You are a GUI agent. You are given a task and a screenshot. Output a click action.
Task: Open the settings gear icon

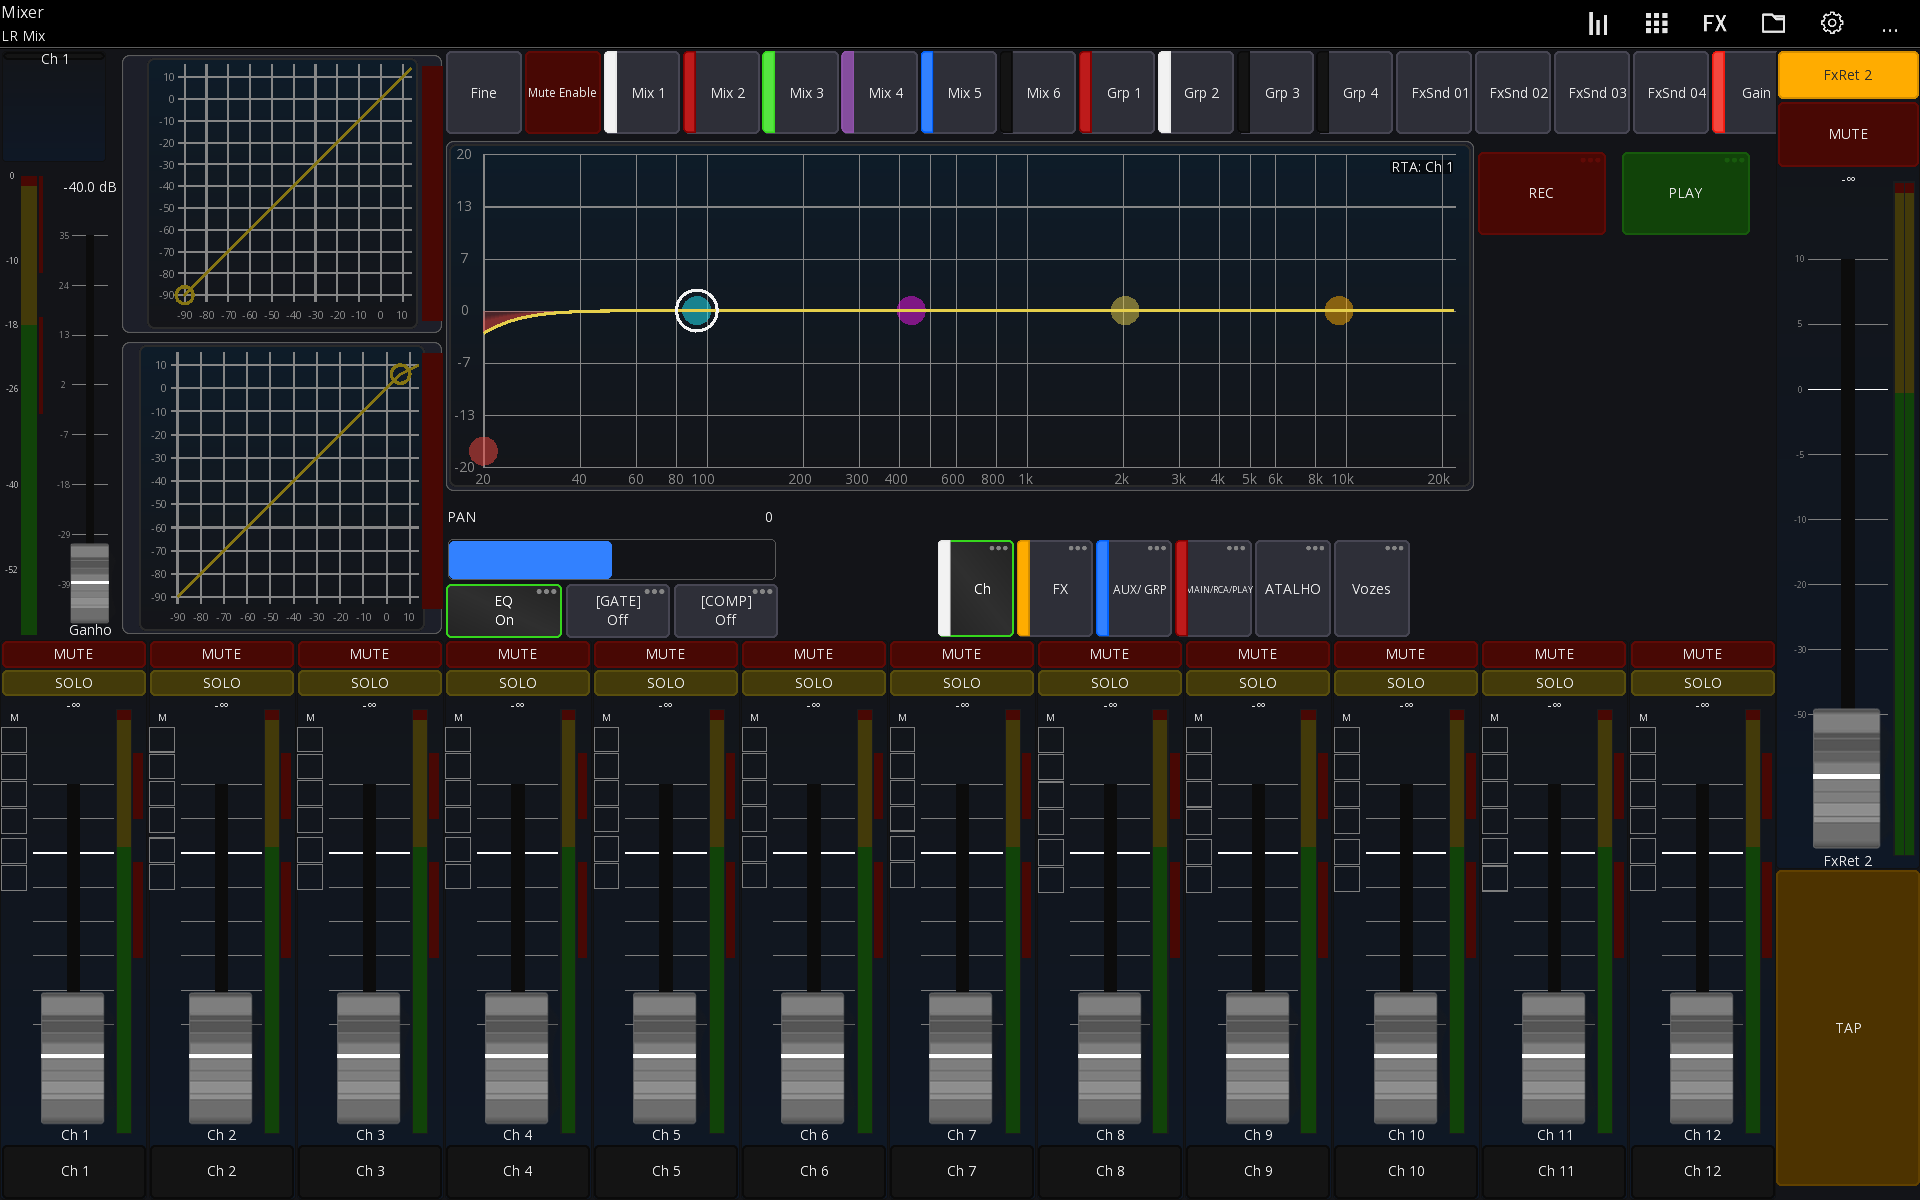point(1831,24)
